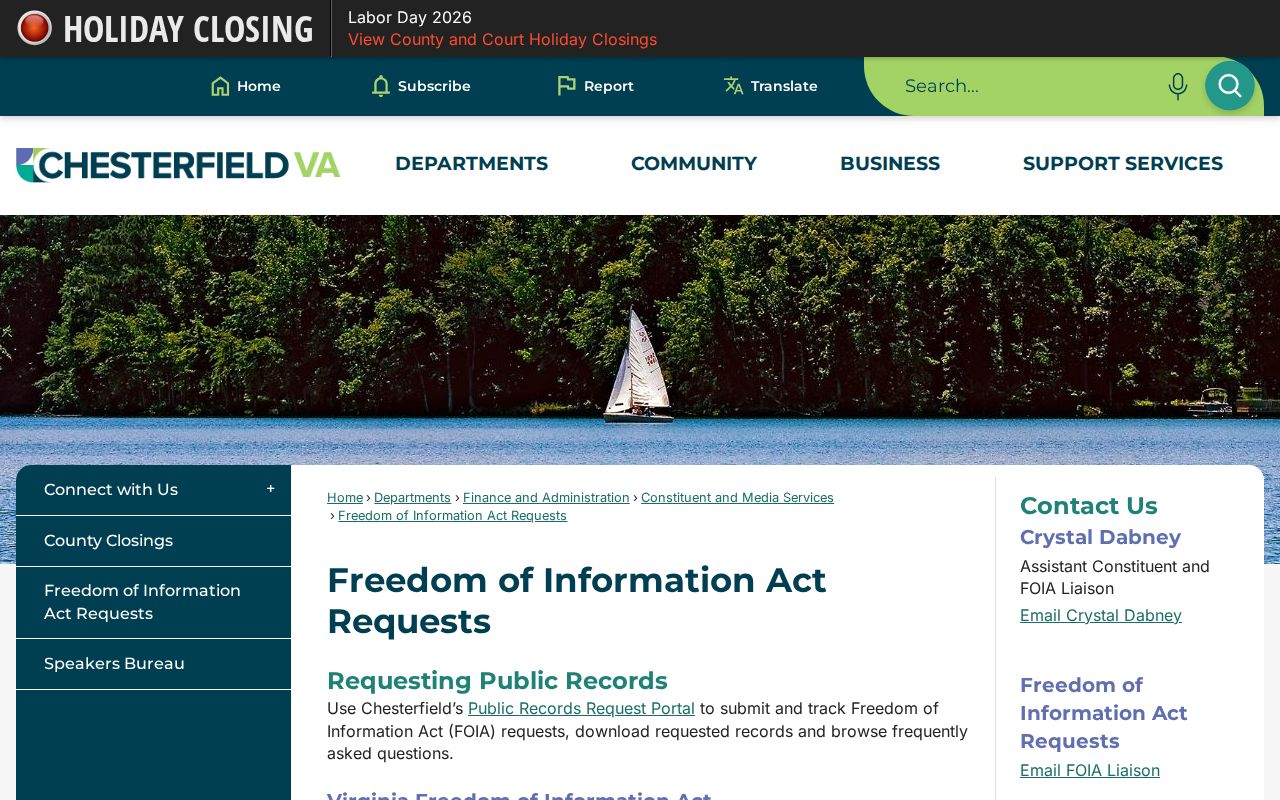This screenshot has width=1280, height=800.
Task: Click the magnifying glass search button
Action: [1230, 86]
